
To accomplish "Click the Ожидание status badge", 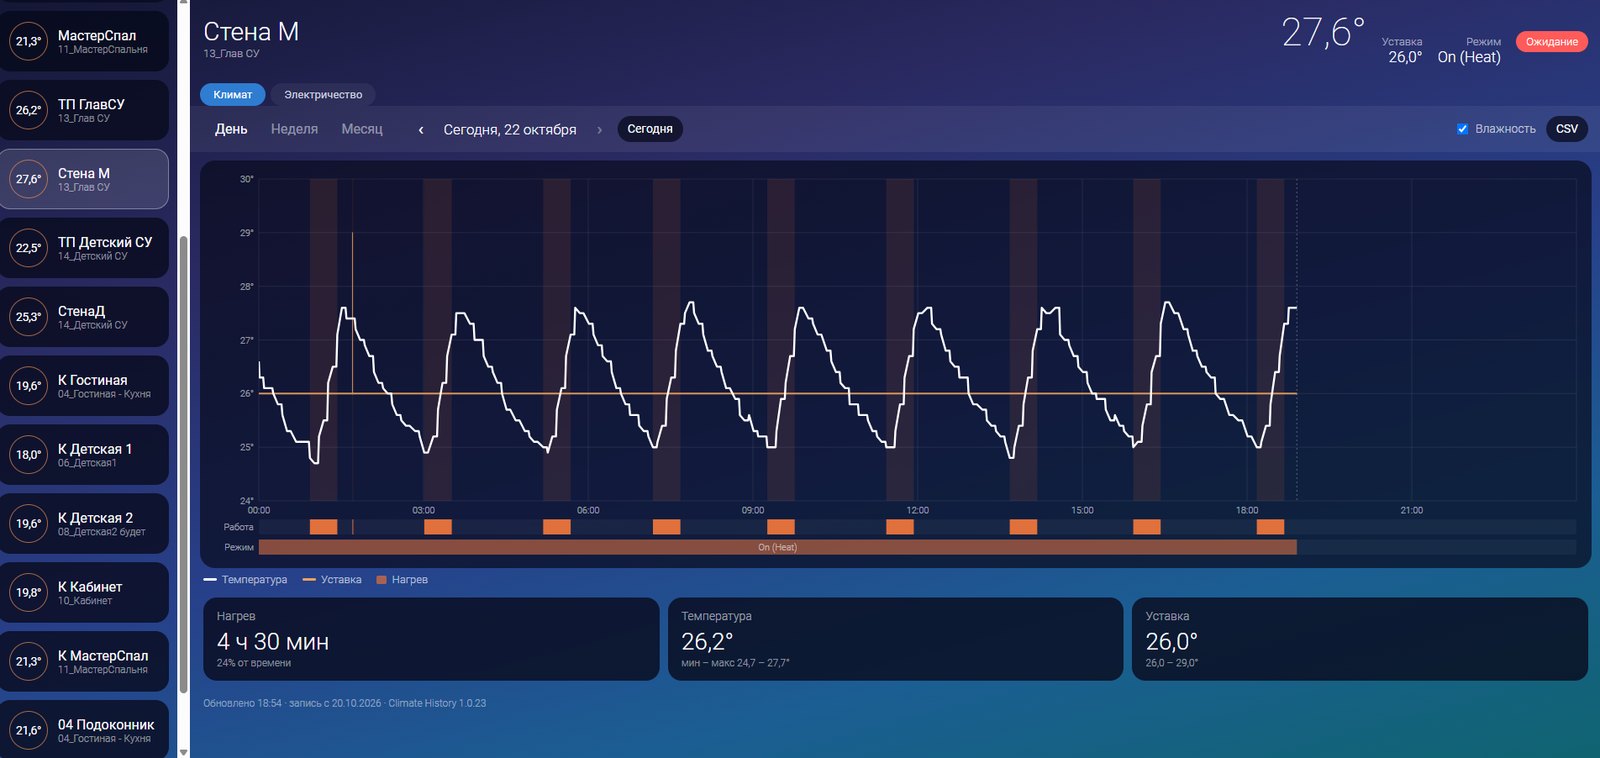I will pos(1552,42).
